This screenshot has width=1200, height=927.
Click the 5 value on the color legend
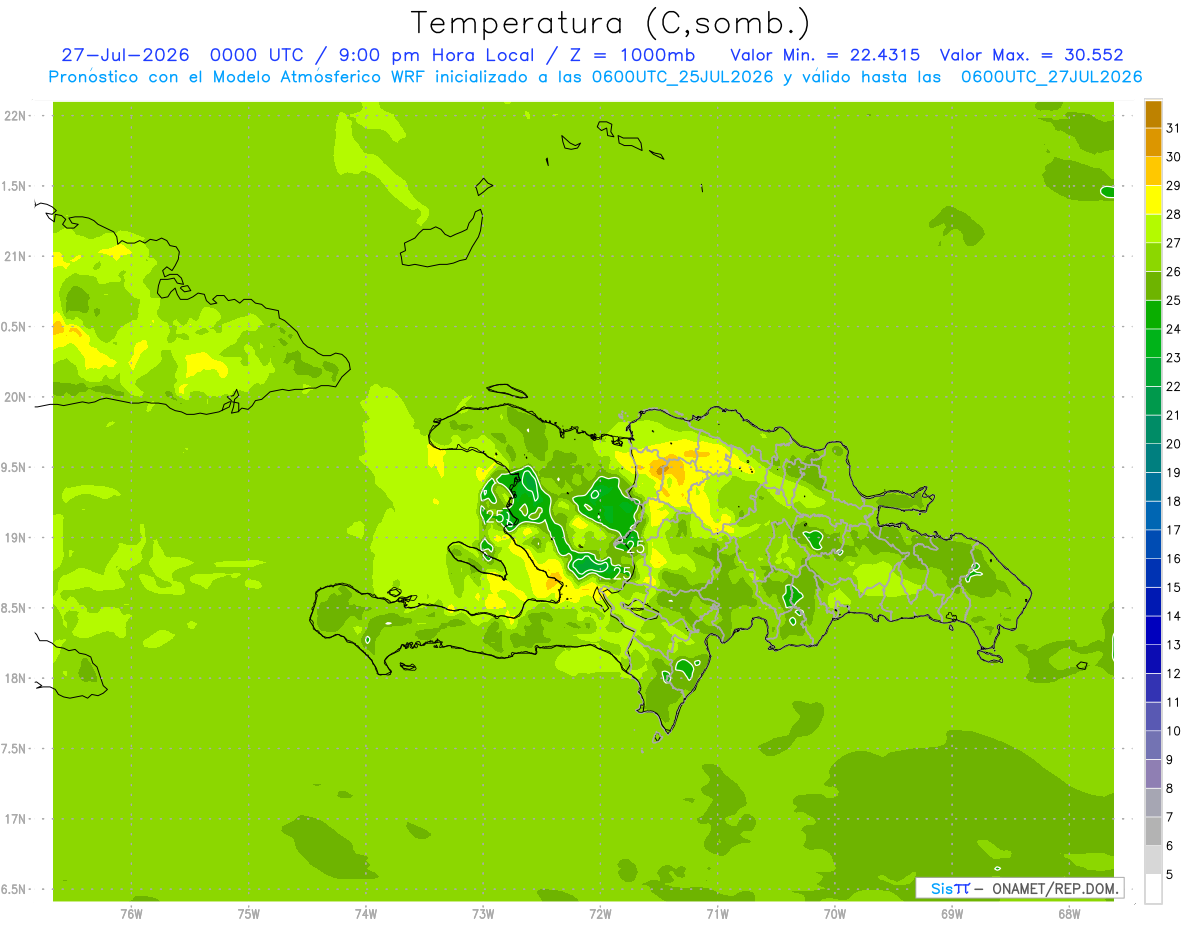(1170, 875)
